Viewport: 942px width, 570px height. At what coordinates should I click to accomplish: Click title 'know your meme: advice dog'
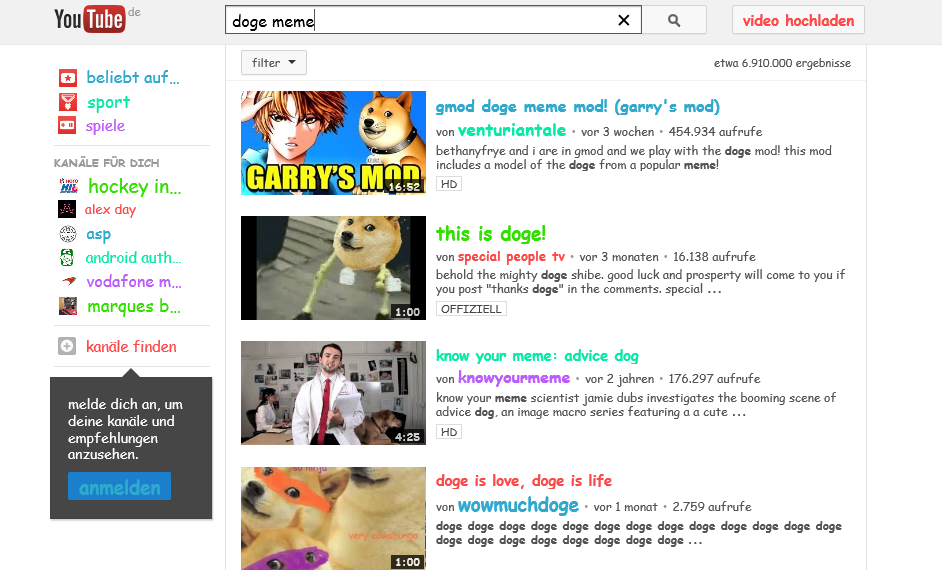coord(537,356)
